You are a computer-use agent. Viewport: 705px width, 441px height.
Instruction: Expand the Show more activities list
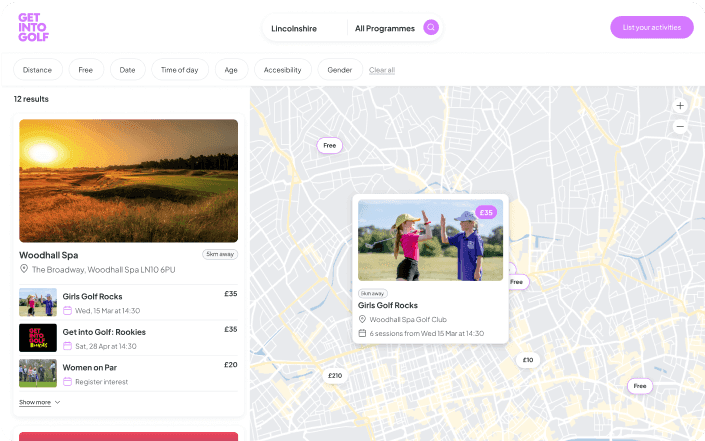pos(40,402)
